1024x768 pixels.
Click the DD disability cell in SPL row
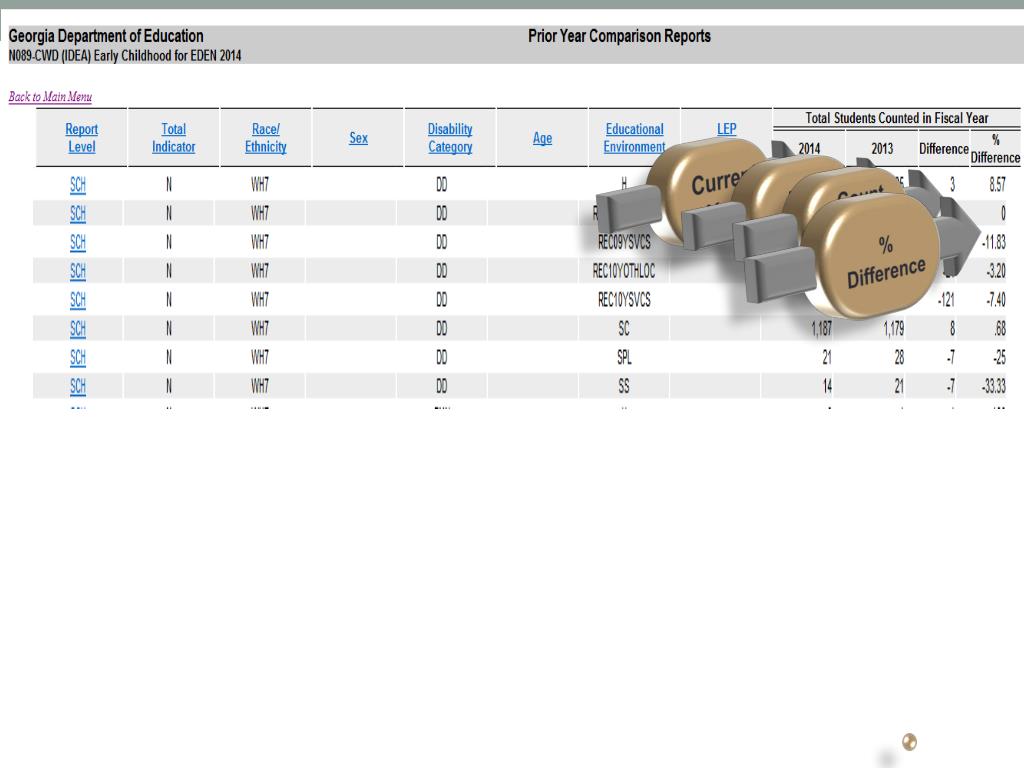coord(441,357)
